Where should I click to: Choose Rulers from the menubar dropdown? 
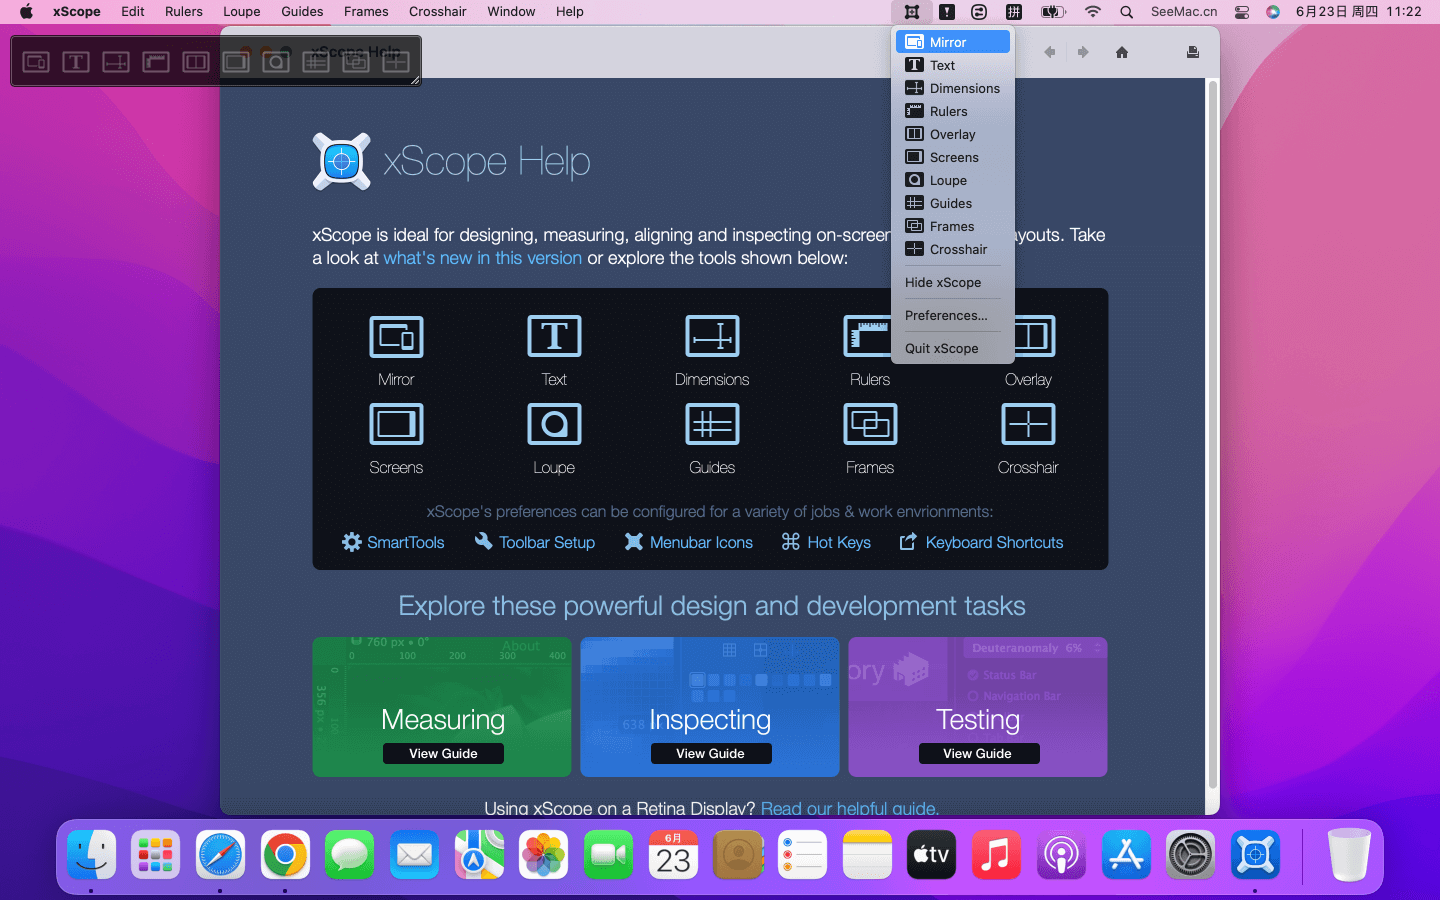pos(953,111)
